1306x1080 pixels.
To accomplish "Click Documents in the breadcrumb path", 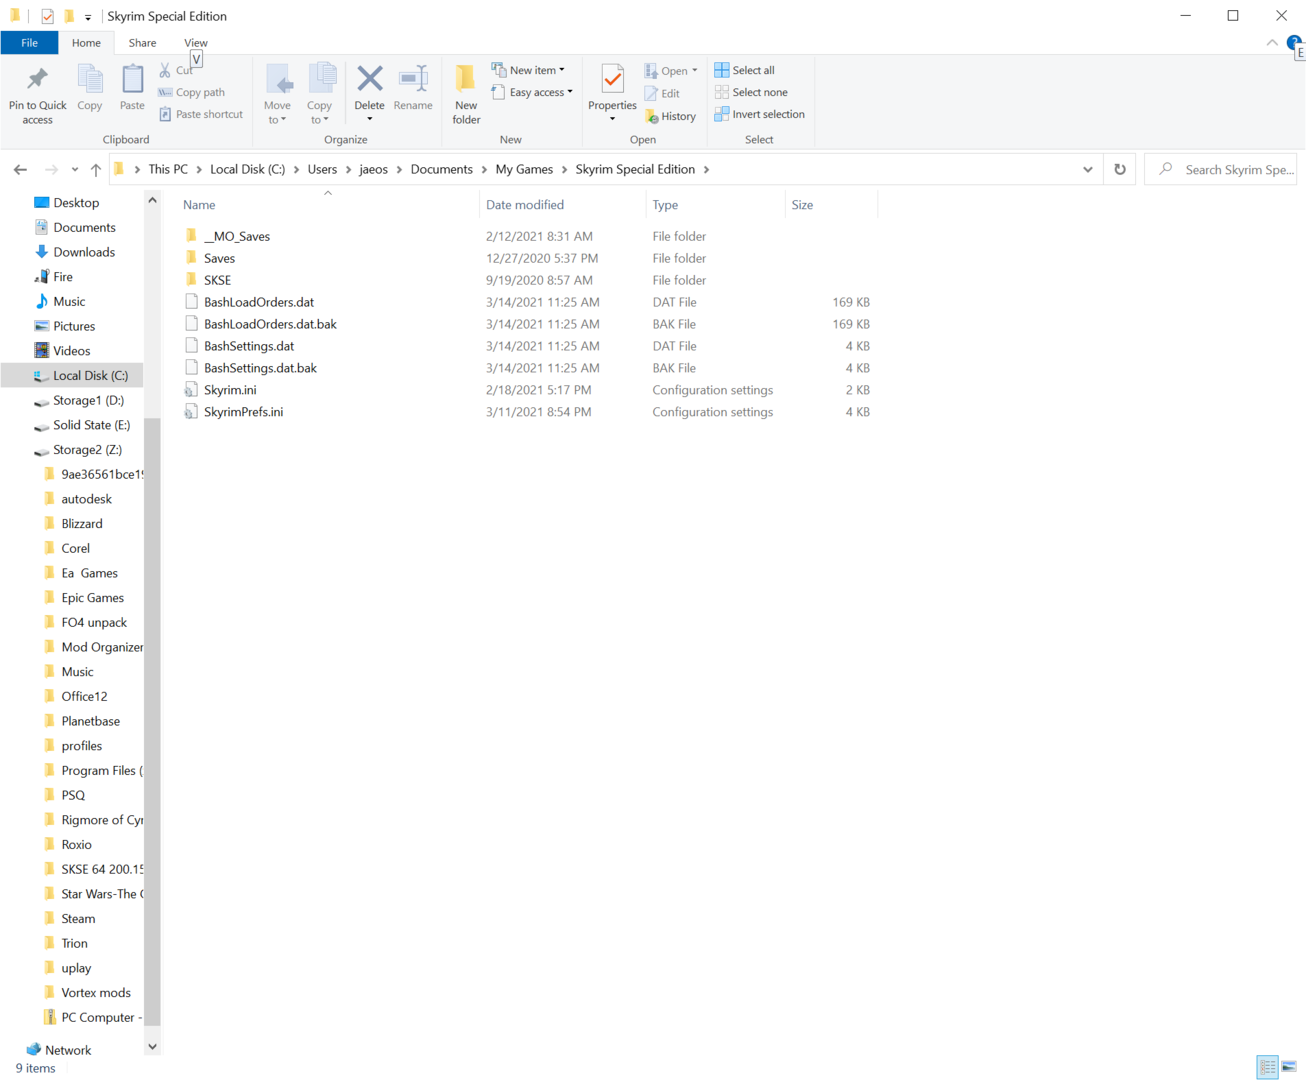I will pyautogui.click(x=441, y=169).
